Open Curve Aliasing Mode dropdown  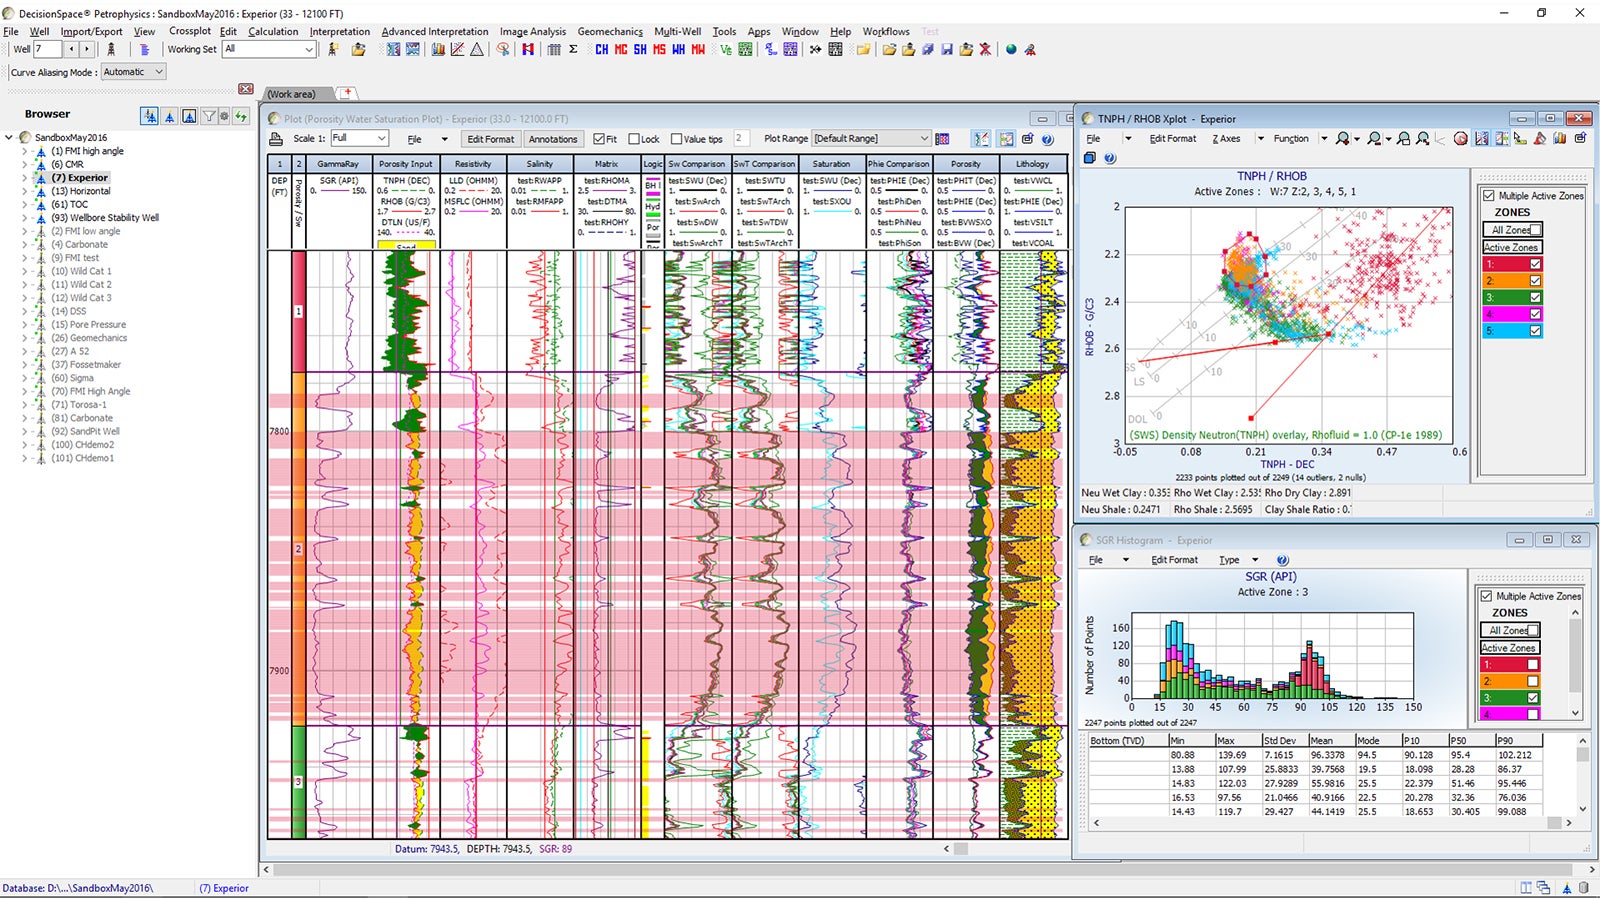point(159,72)
